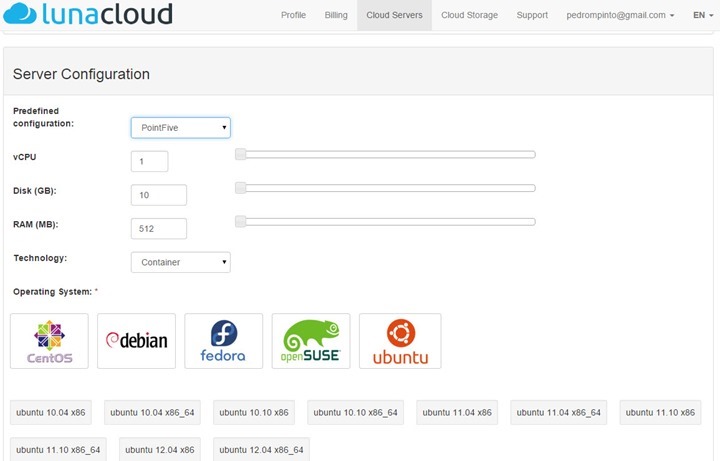Image resolution: width=720 pixels, height=461 pixels.
Task: Click the Predefined configuration label
Action: 43,117
